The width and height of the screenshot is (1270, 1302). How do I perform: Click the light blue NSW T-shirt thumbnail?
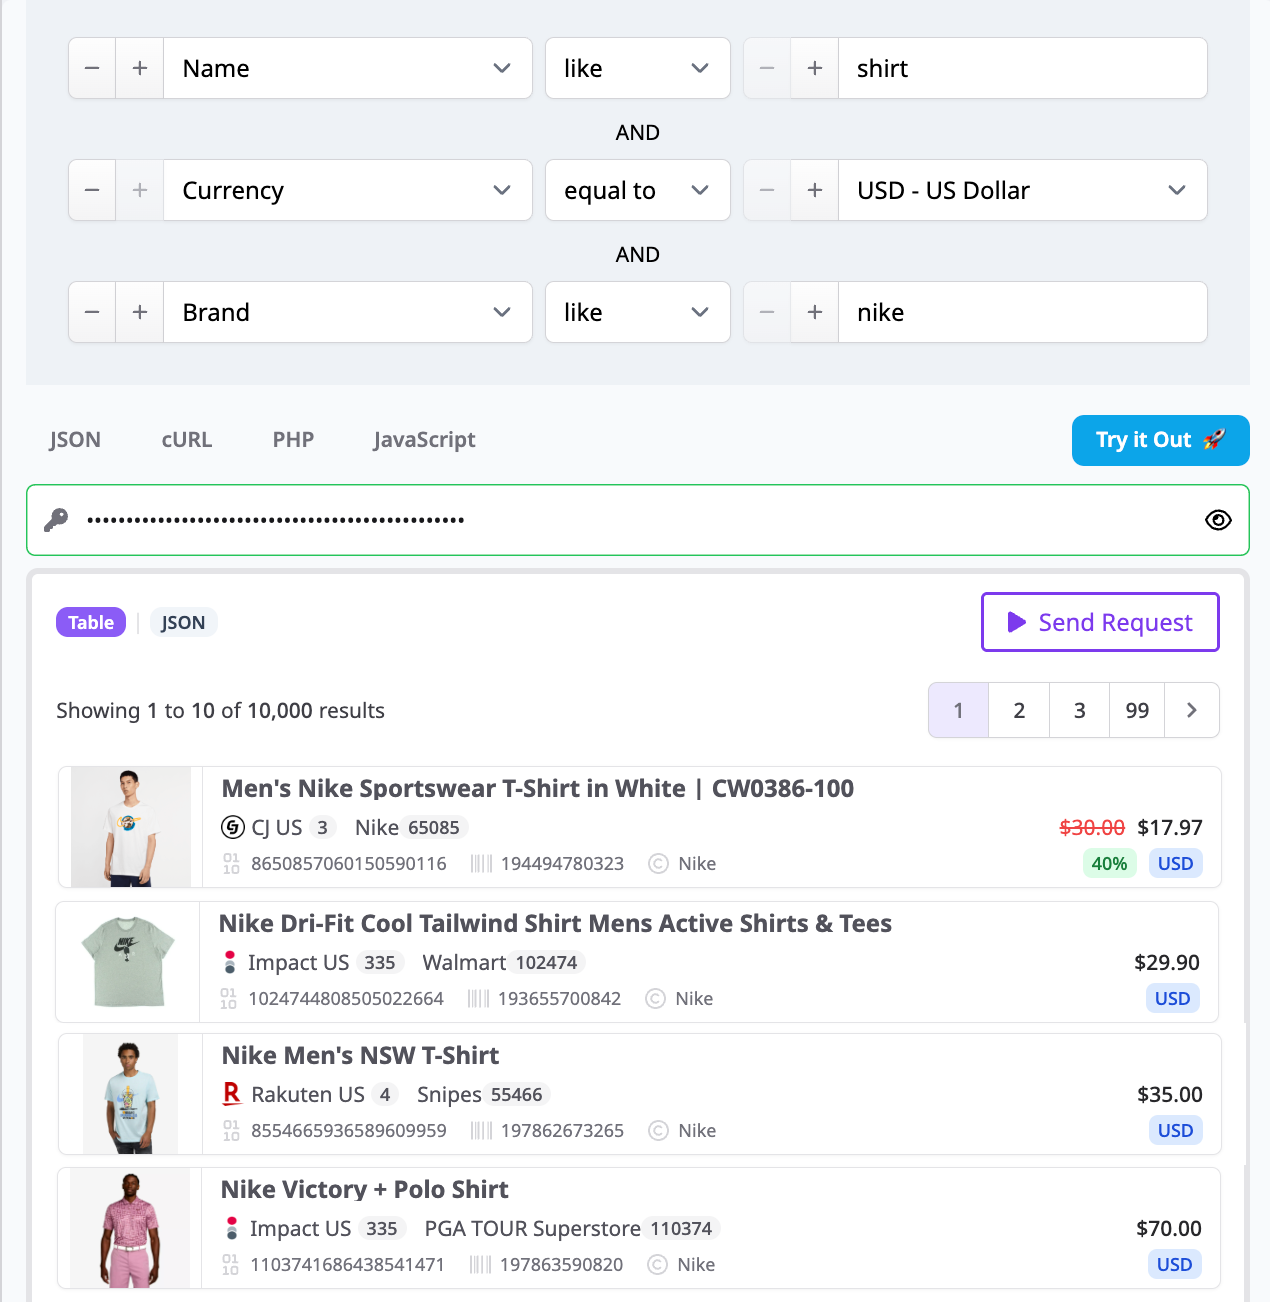tap(131, 1094)
